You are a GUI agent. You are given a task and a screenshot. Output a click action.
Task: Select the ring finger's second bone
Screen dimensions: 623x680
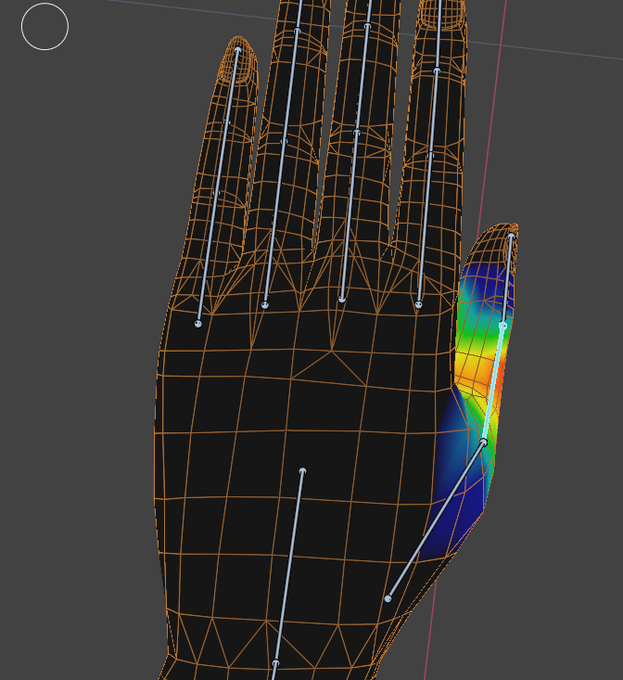point(290,86)
